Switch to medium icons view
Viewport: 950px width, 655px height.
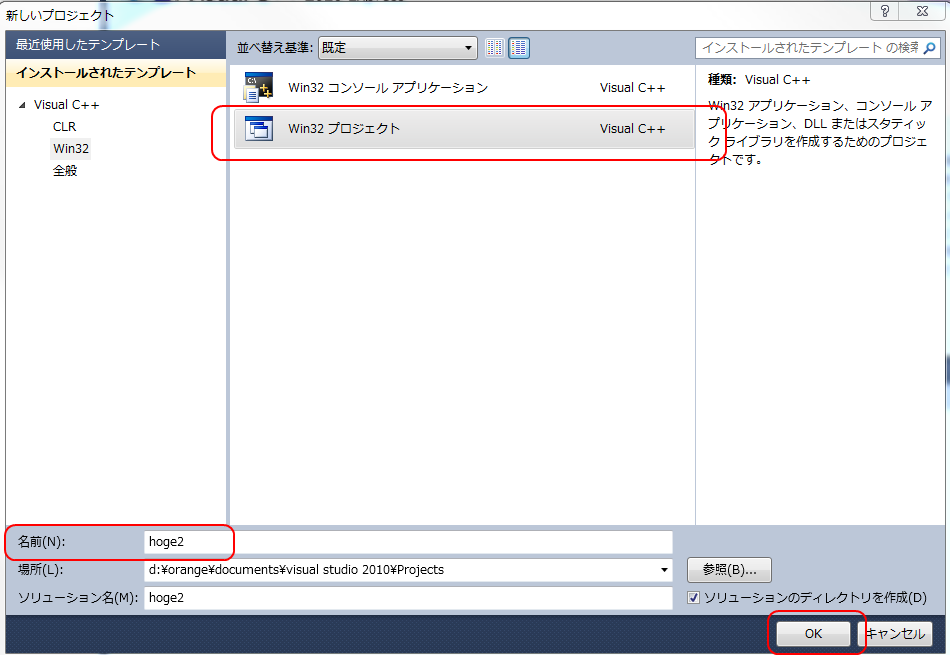(x=519, y=48)
